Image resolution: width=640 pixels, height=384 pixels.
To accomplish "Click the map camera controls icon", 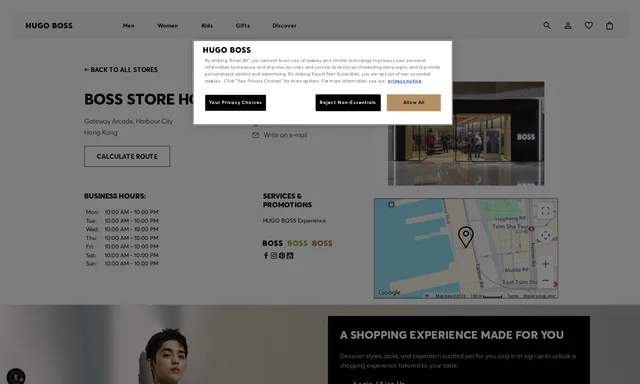I will 545,235.
